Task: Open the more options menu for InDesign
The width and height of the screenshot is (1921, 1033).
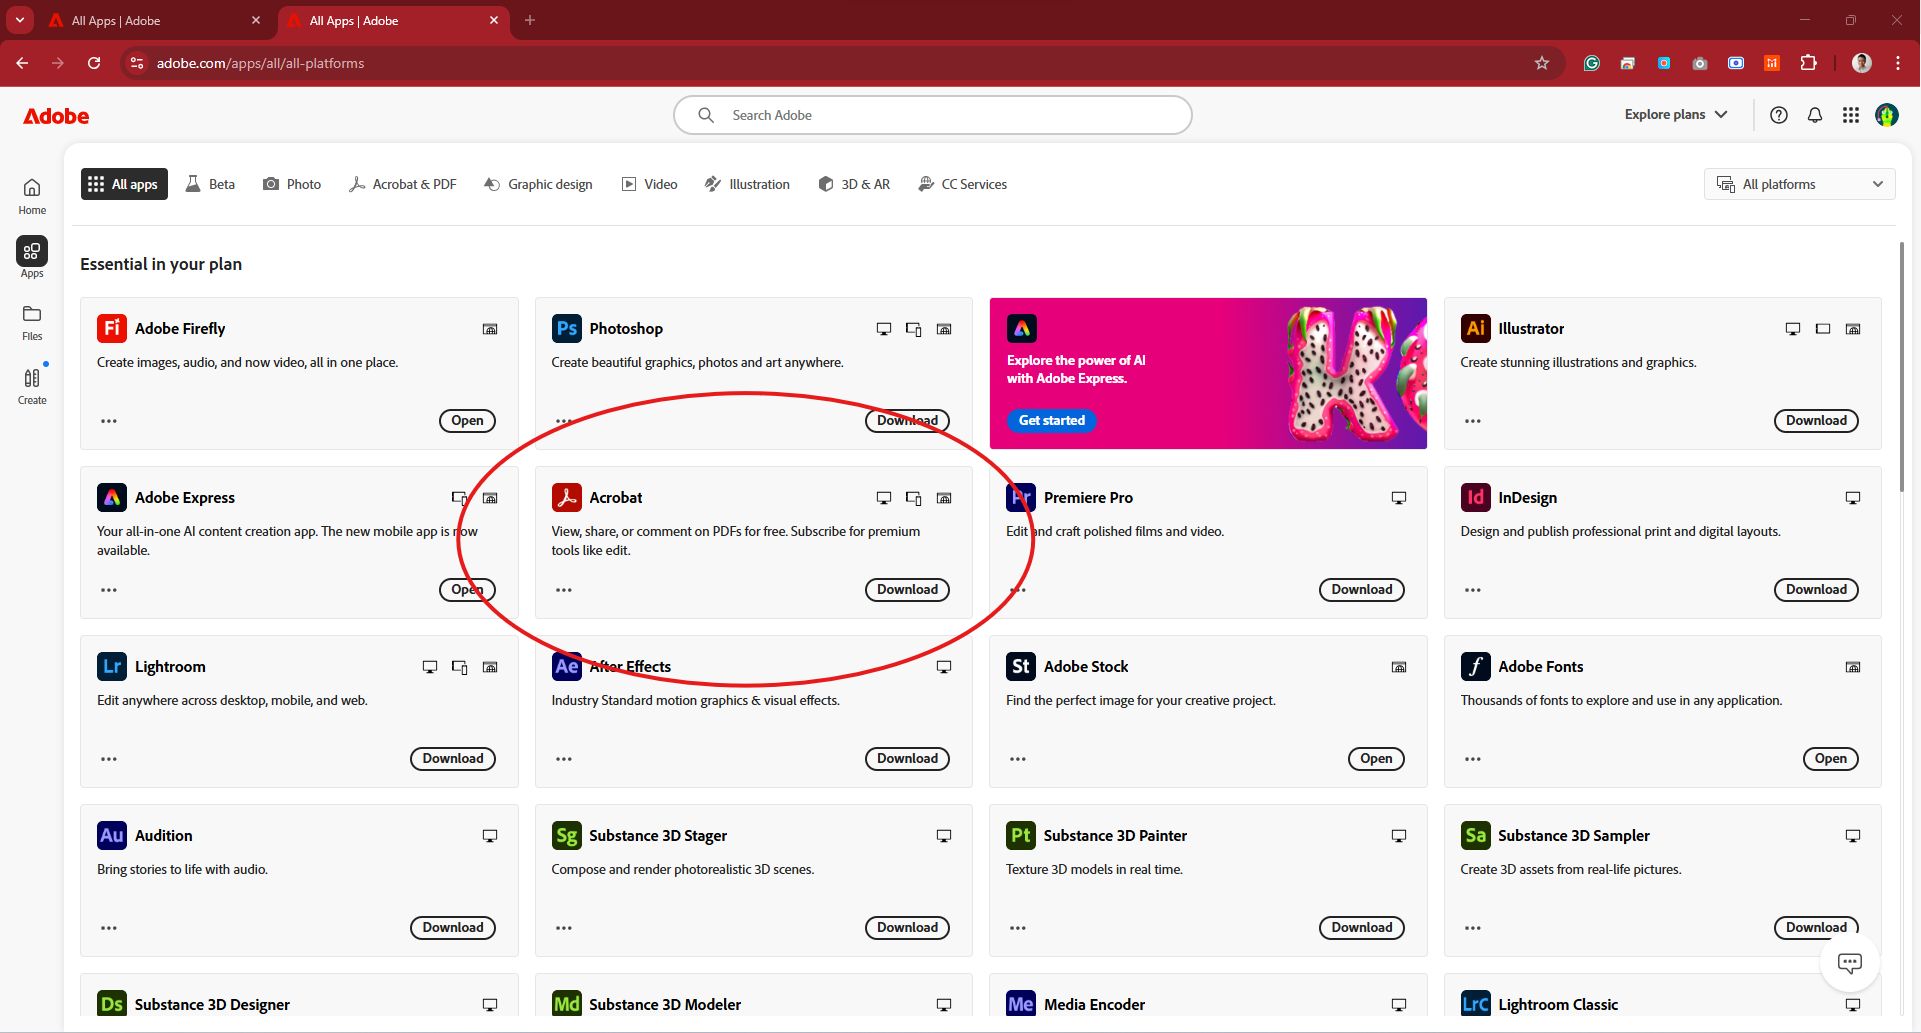Action: click(x=1473, y=590)
